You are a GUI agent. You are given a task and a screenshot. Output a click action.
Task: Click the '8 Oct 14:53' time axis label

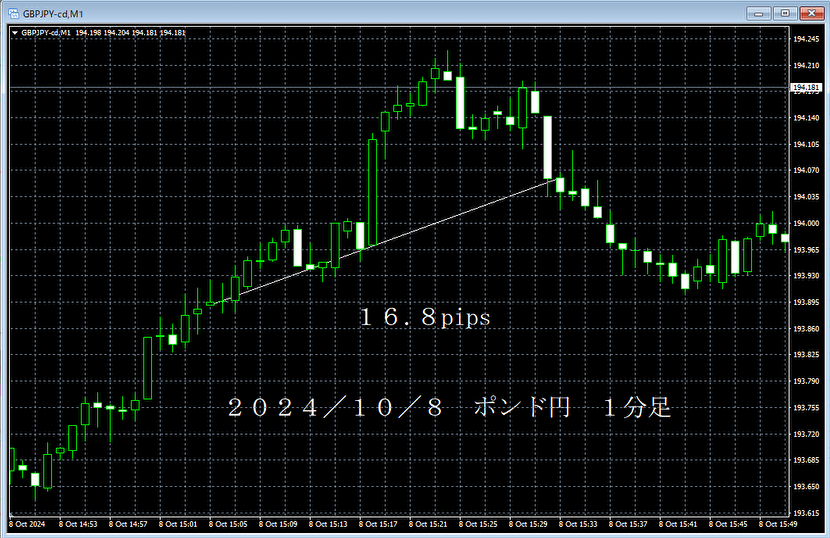click(x=78, y=524)
